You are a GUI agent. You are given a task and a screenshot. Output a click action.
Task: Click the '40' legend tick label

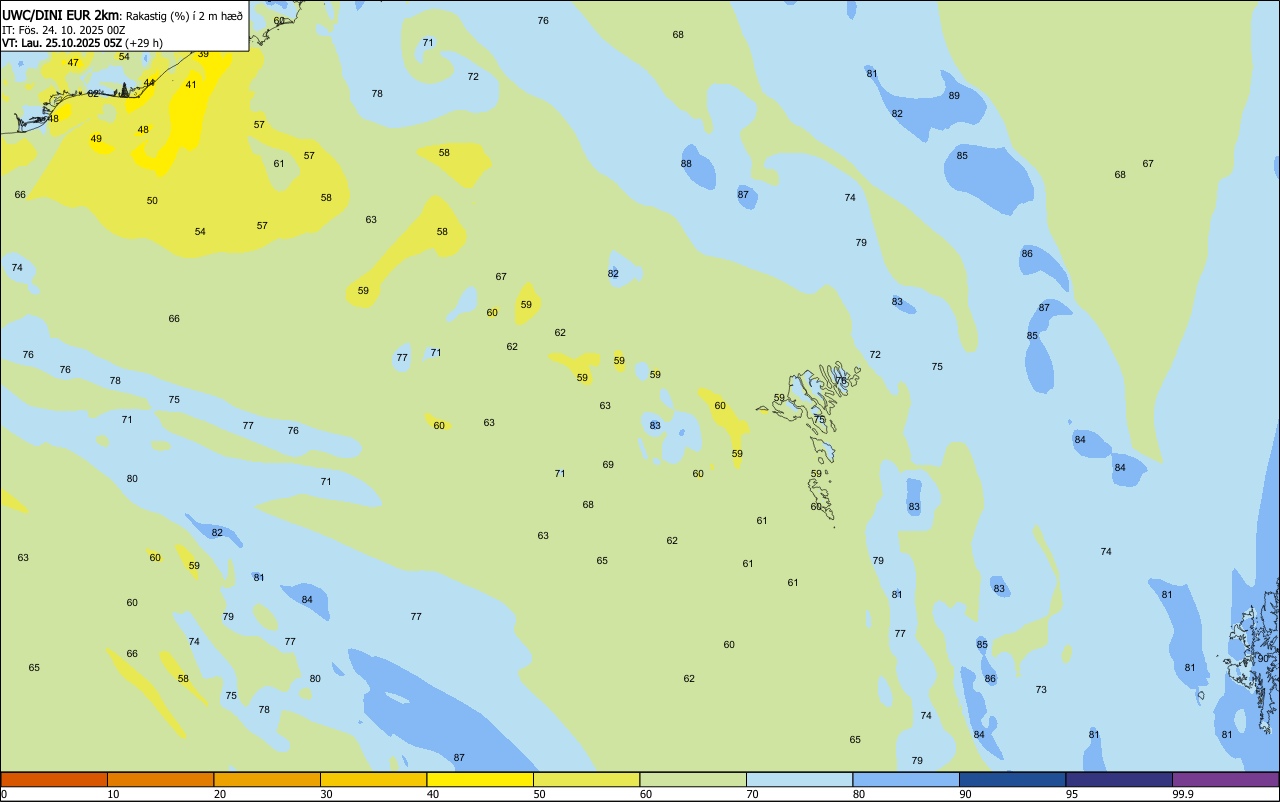coord(433,794)
